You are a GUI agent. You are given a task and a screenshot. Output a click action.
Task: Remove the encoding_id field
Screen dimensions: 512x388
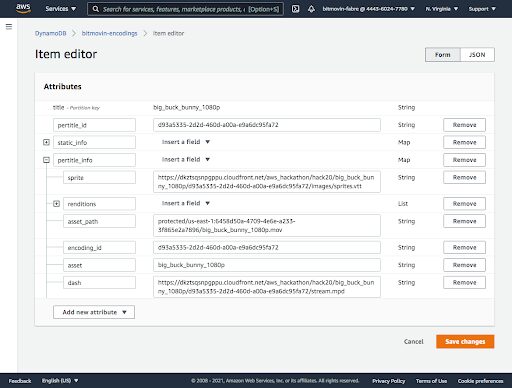tap(464, 248)
